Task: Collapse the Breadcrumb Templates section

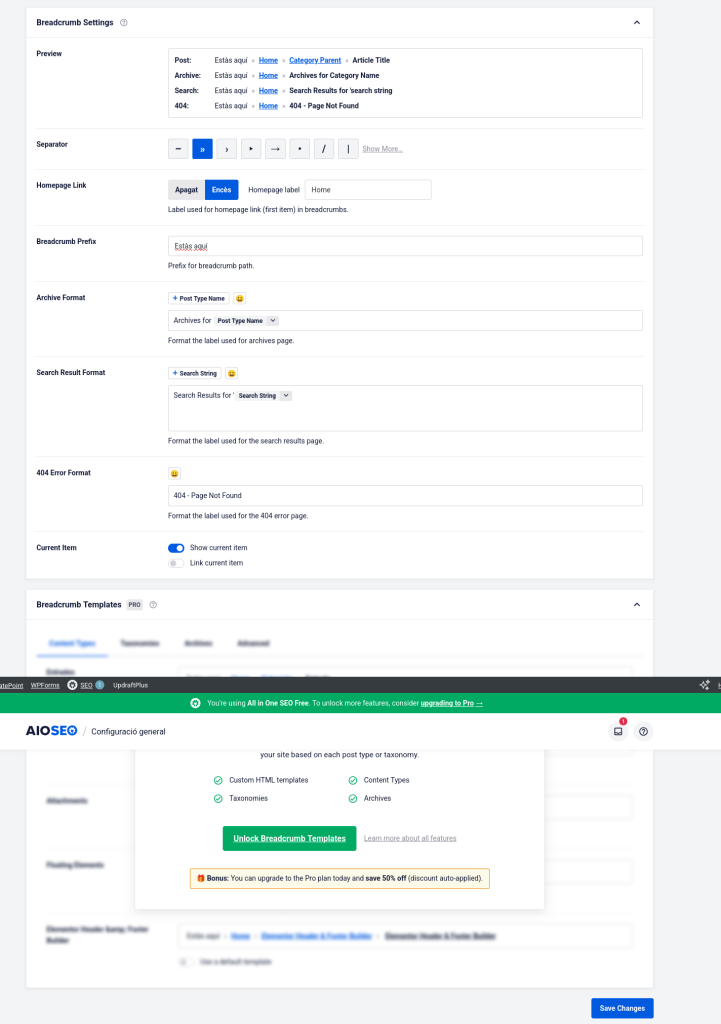Action: coord(637,605)
